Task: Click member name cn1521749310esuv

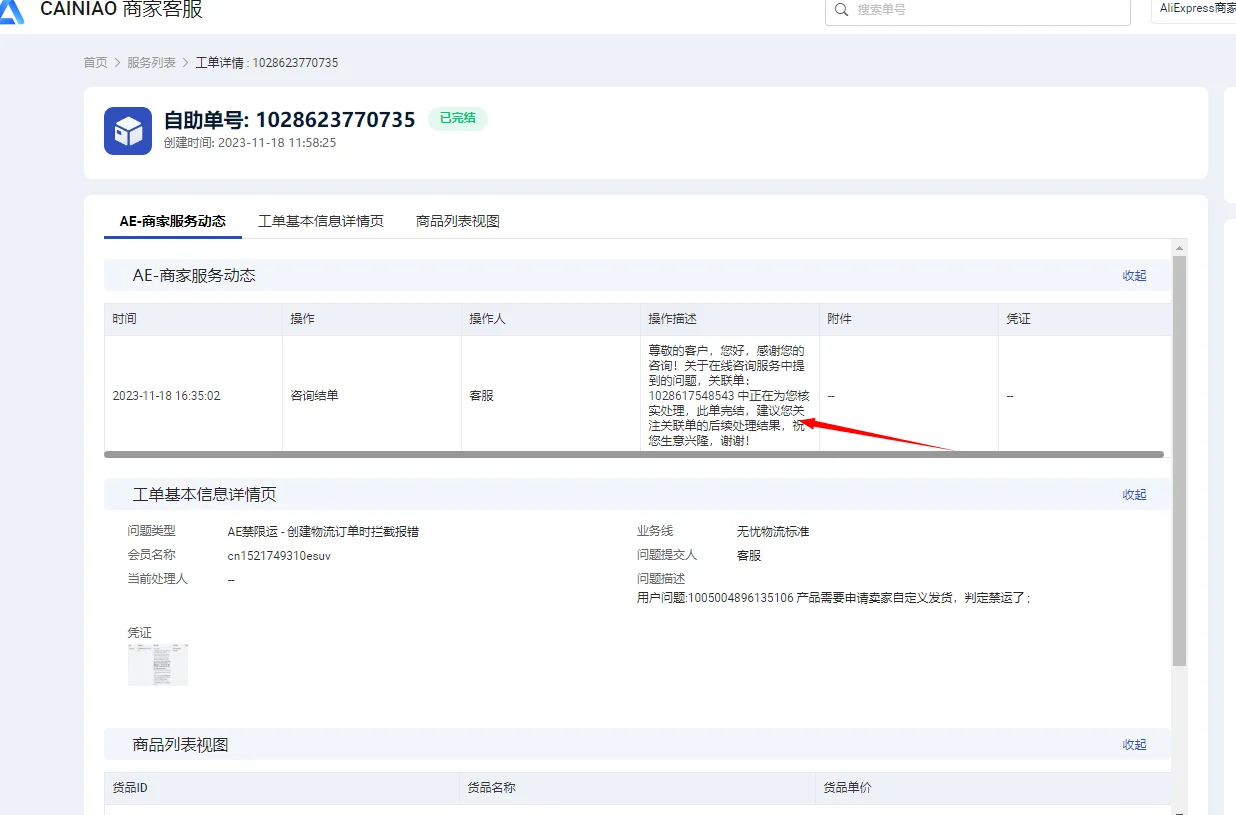Action: click(x=279, y=556)
